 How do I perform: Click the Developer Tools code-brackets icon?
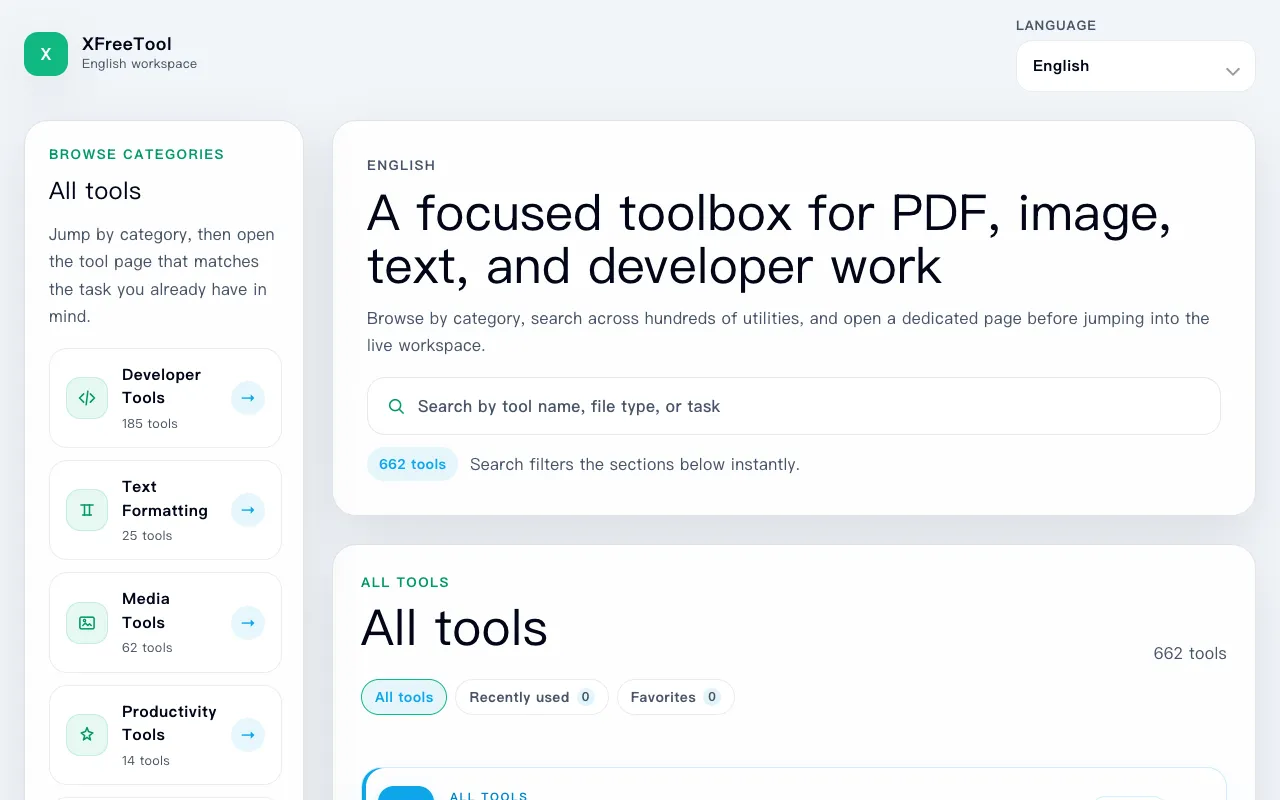[x=87, y=398]
